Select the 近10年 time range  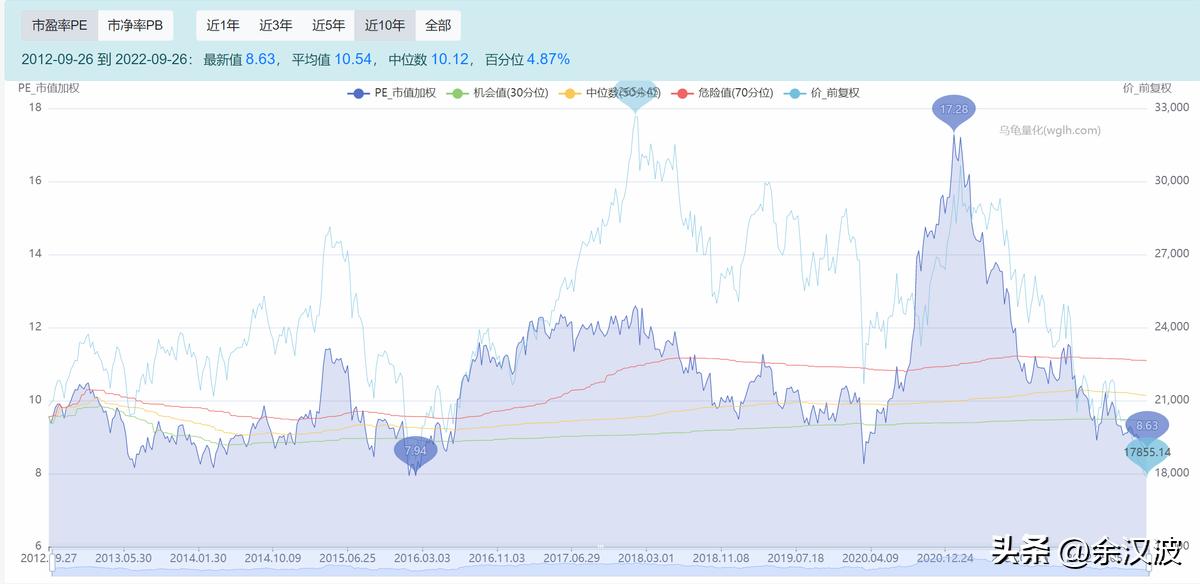[385, 26]
